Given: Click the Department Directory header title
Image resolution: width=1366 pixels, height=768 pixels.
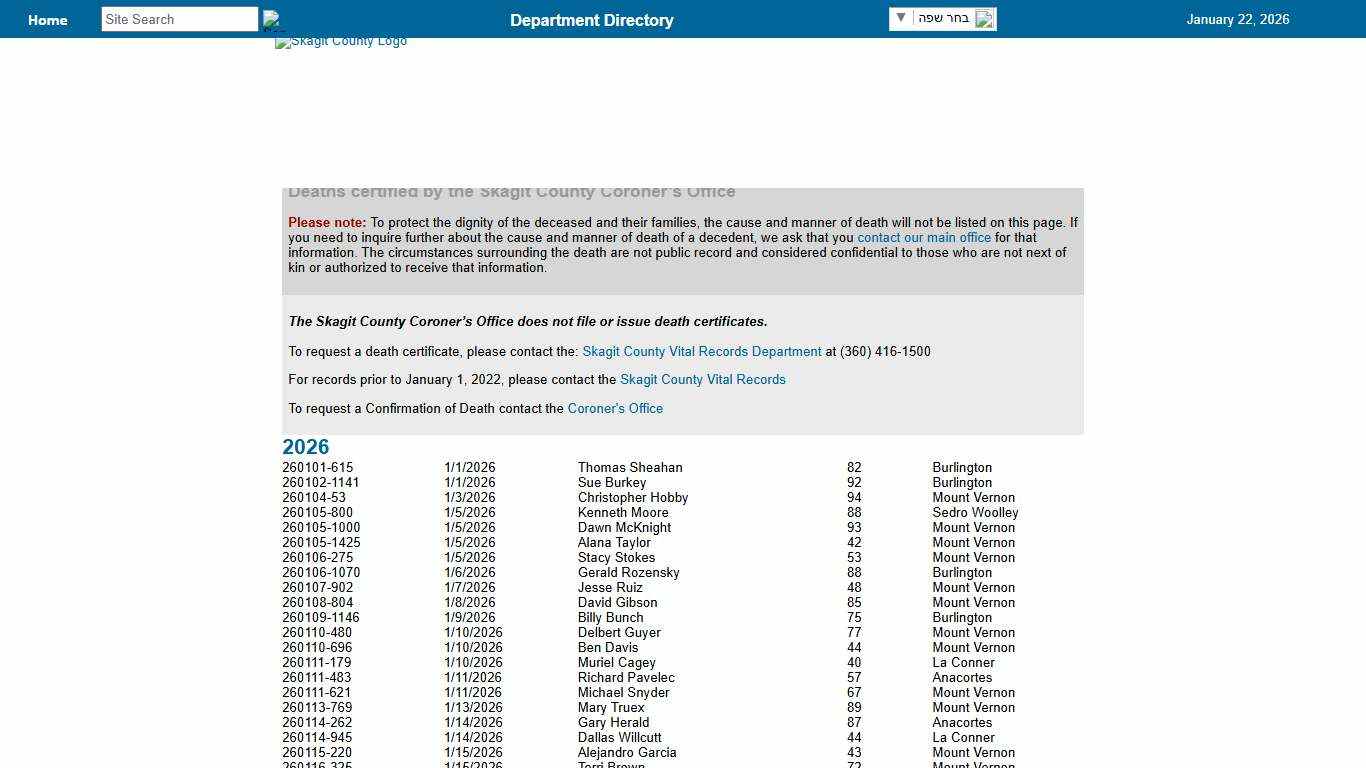Looking at the screenshot, I should (591, 19).
